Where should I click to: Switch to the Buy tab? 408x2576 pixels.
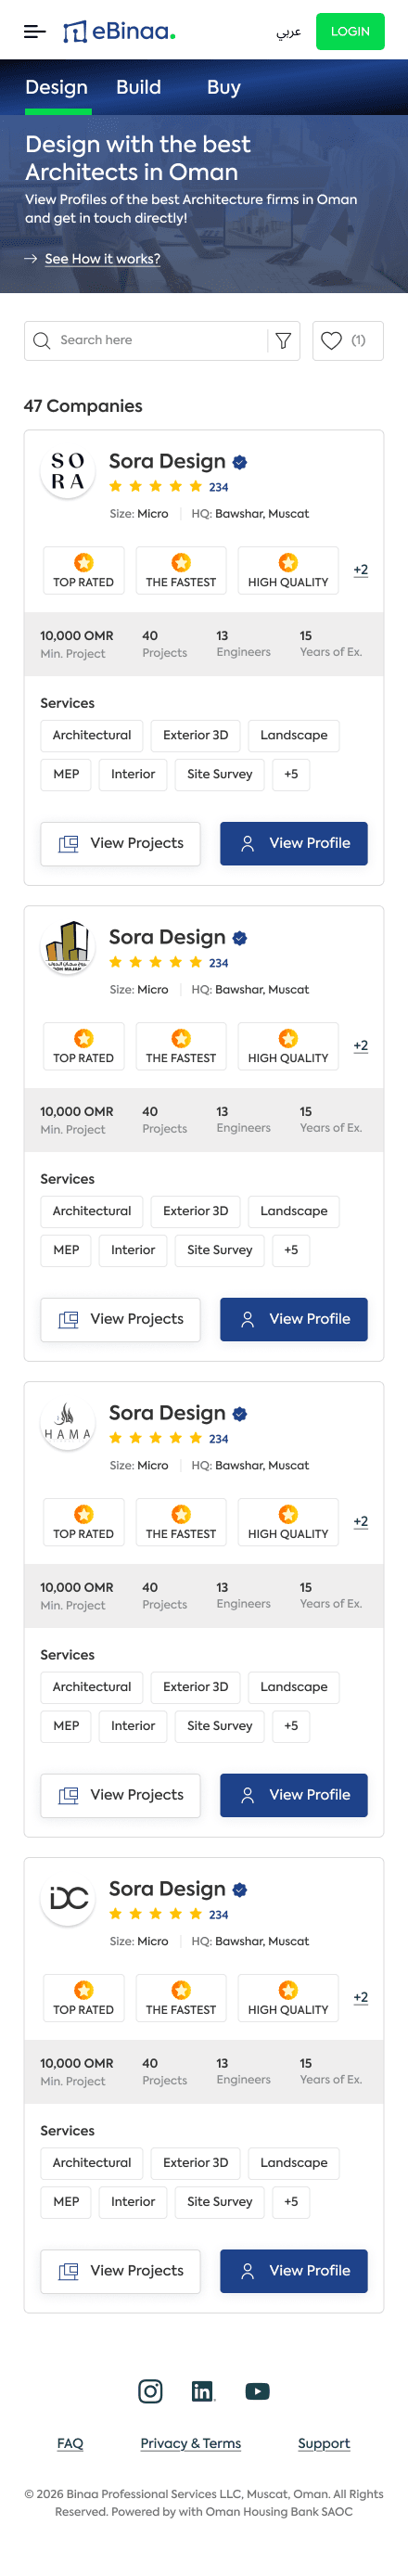[x=224, y=88]
